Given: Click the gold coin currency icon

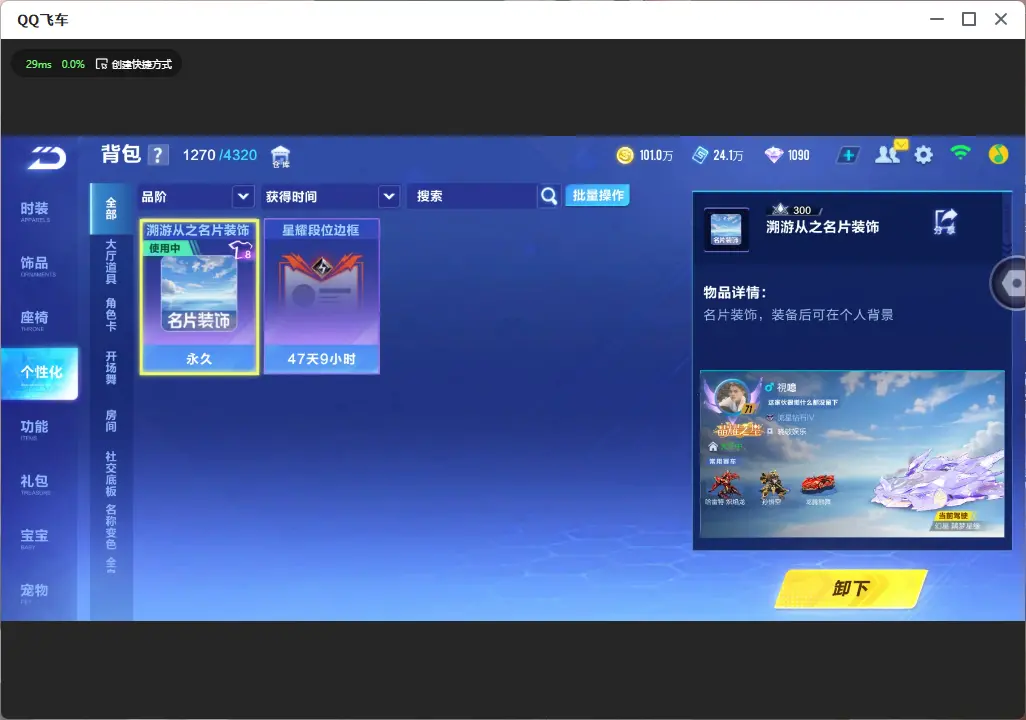Looking at the screenshot, I should point(625,155).
